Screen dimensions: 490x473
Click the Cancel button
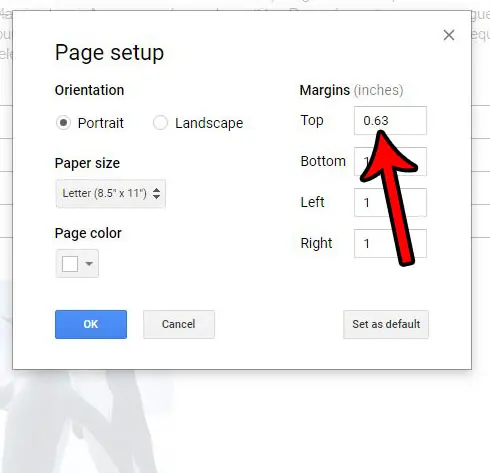179,324
